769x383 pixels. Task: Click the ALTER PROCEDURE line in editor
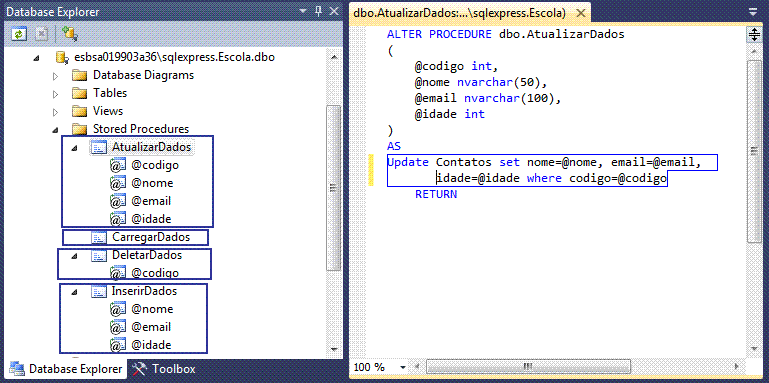506,35
